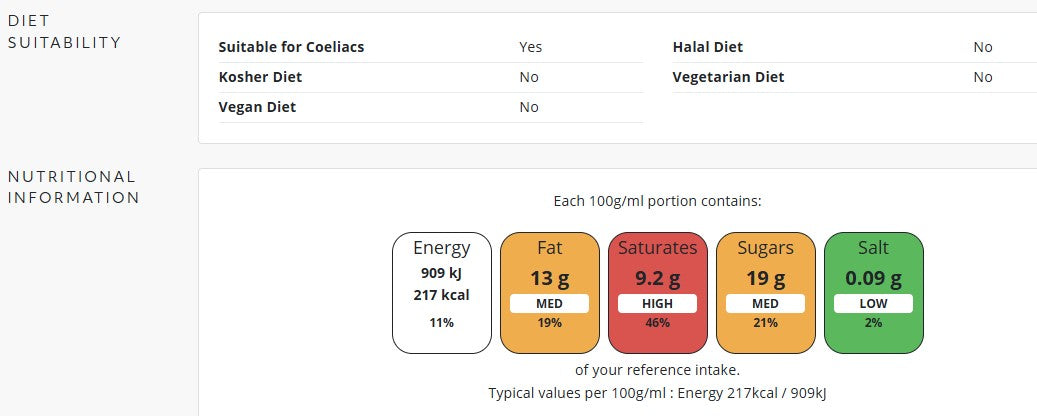Click the orange Fat 13 g tile
Image resolution: width=1037 pixels, height=416 pixels.
549,292
